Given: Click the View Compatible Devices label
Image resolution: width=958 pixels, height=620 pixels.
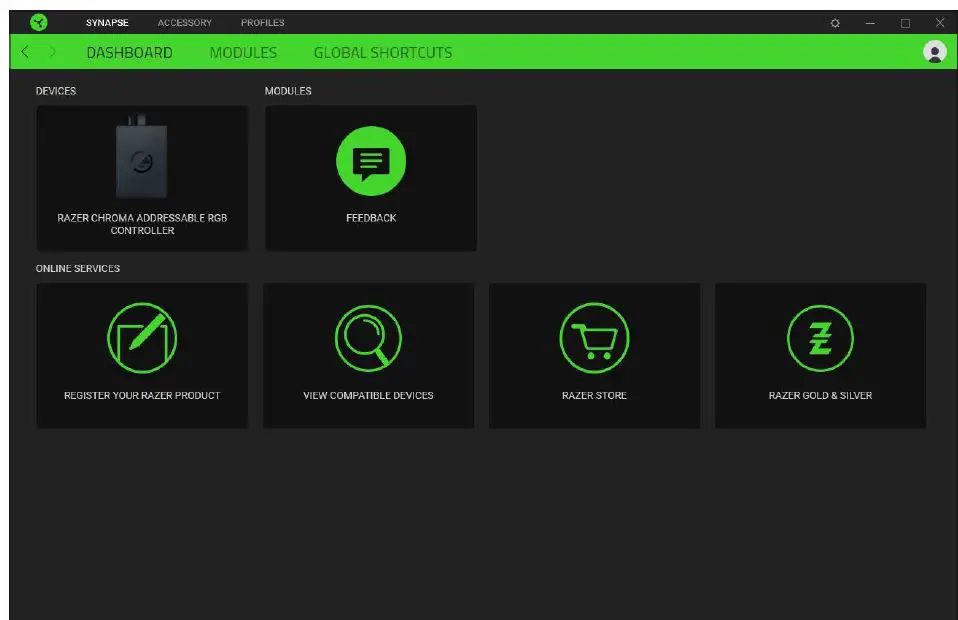Looking at the screenshot, I should click(368, 396).
